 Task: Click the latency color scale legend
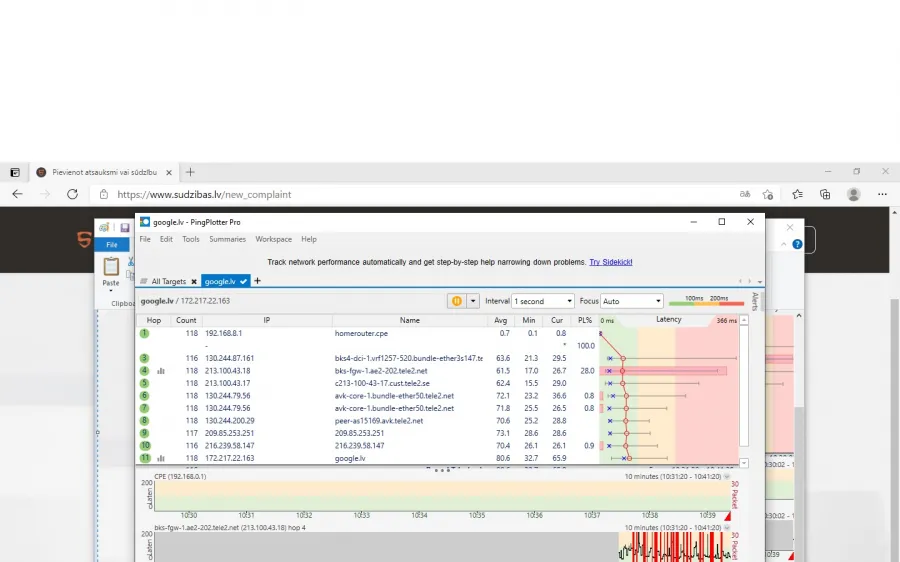(707, 301)
